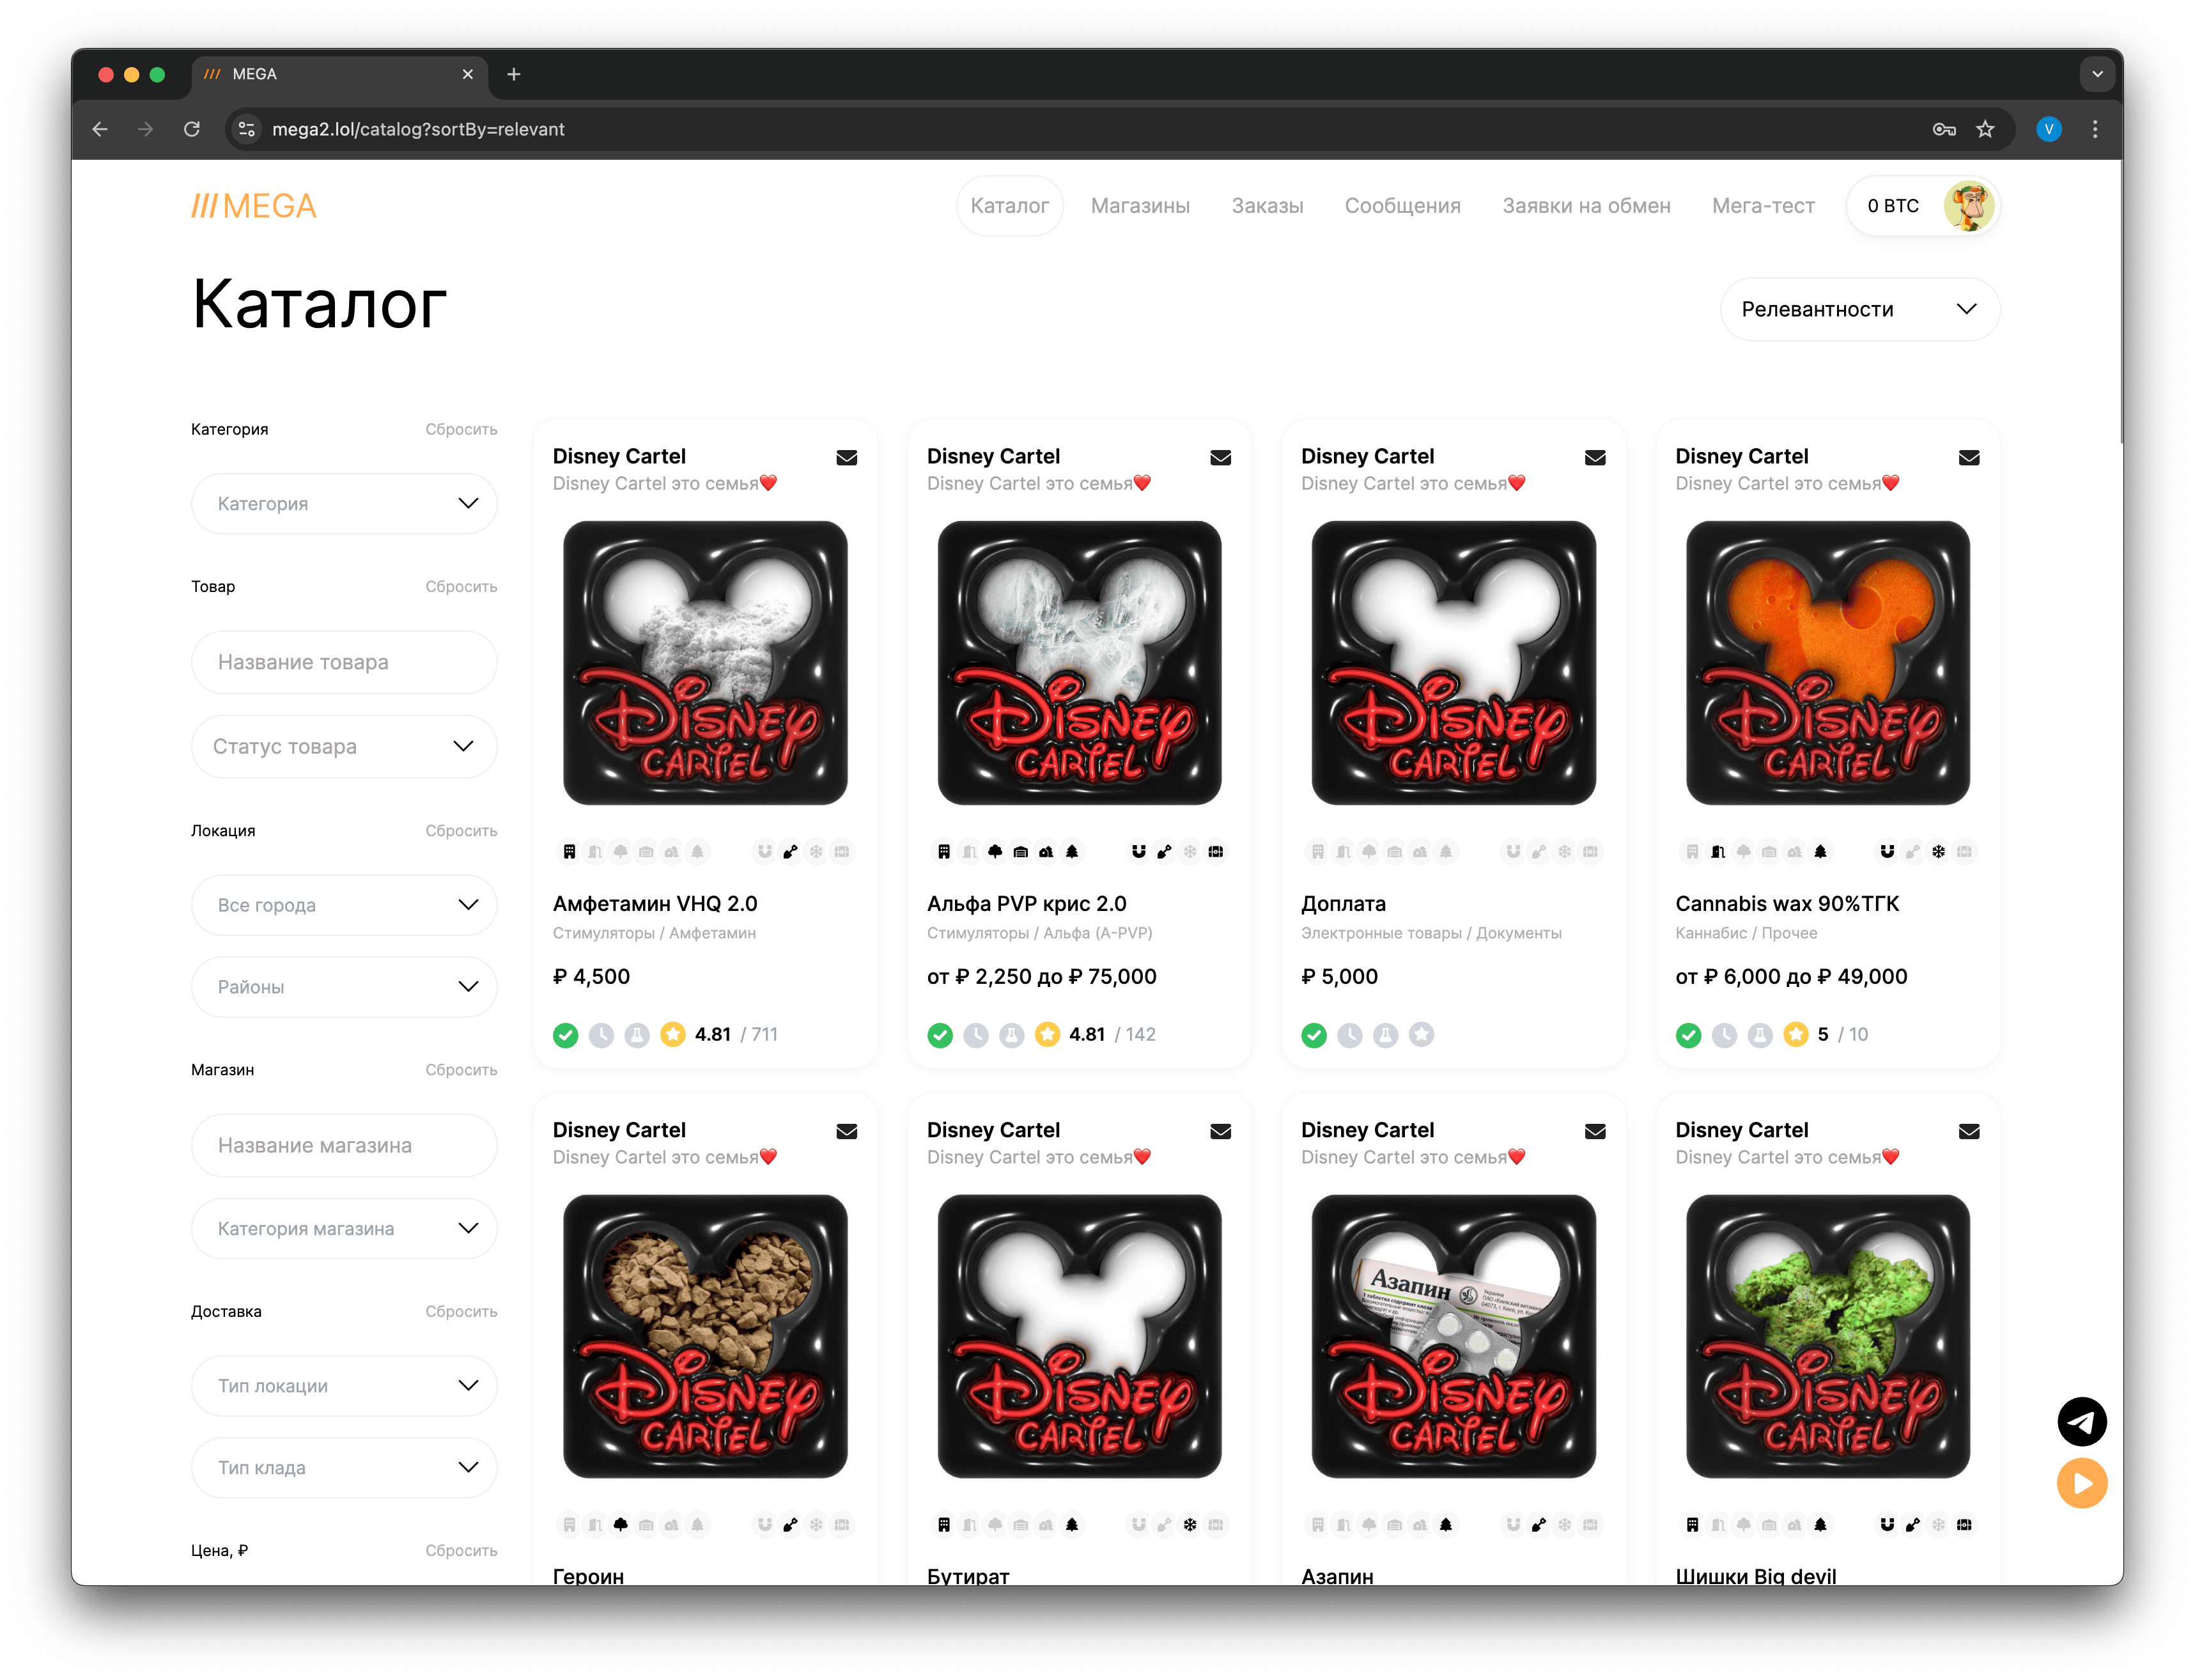
Task: Open the Chrome three-dot menu
Action: point(2094,129)
